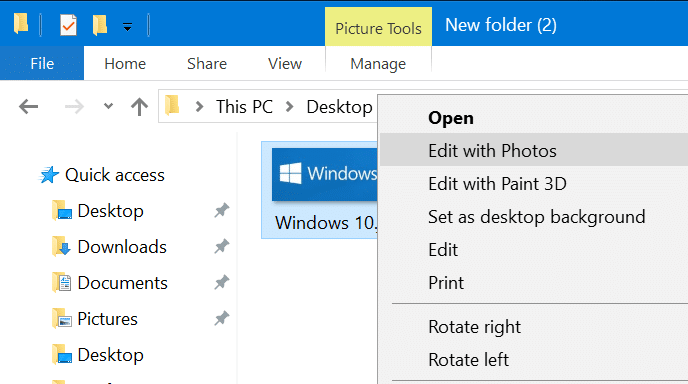This screenshot has height=384, width=688.
Task: Open pinned Desktop in Quick access
Action: 111,211
